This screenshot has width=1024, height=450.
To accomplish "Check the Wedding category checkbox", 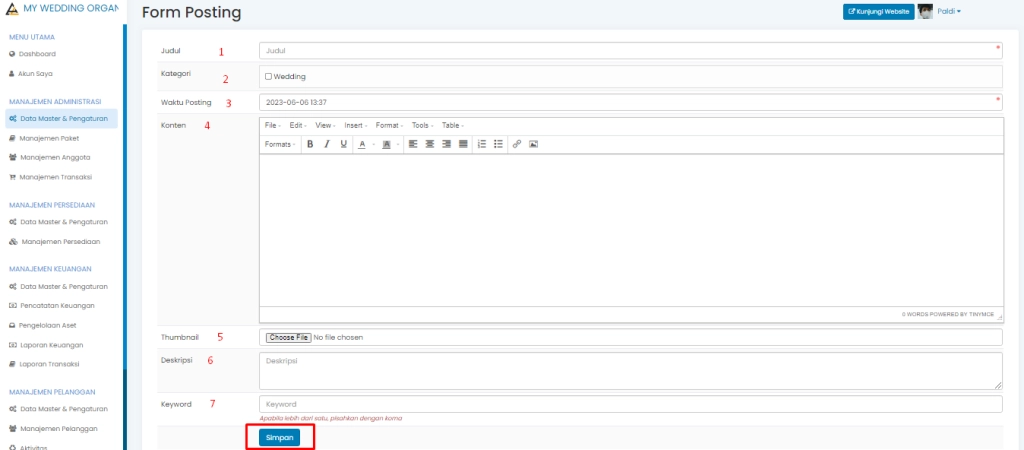I will (268, 76).
